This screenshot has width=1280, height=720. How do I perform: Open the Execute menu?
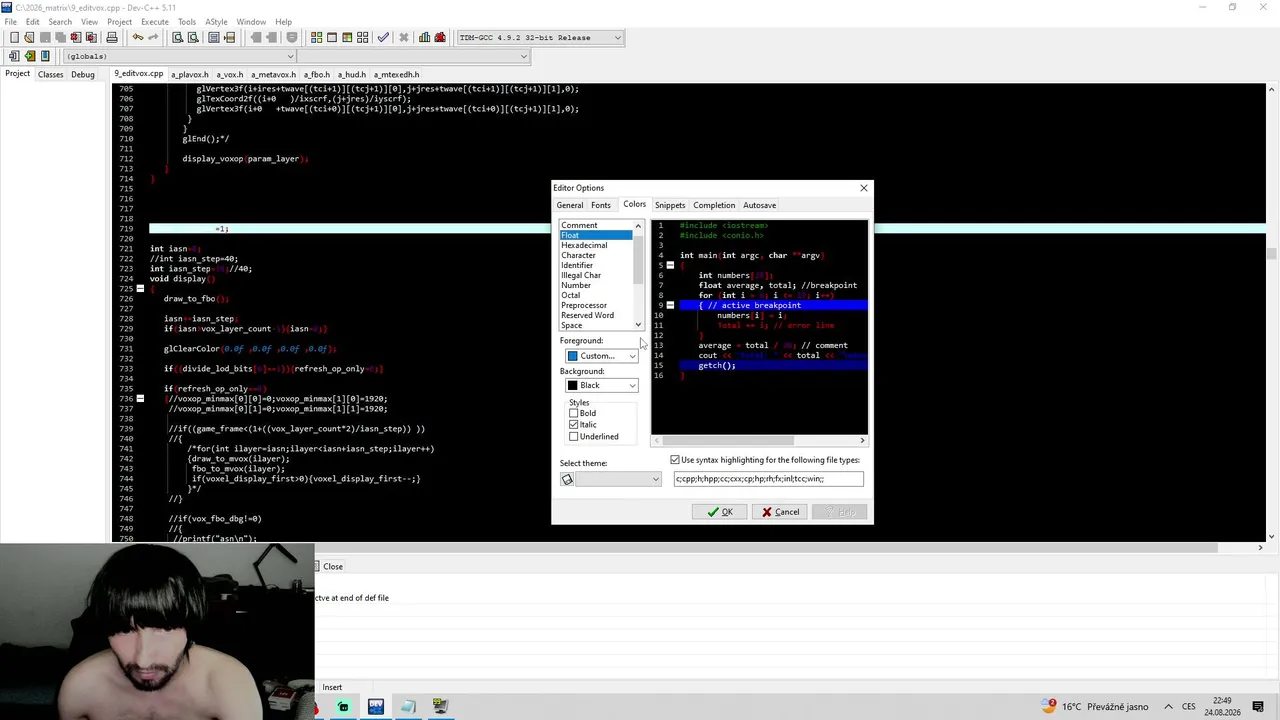[x=155, y=21]
